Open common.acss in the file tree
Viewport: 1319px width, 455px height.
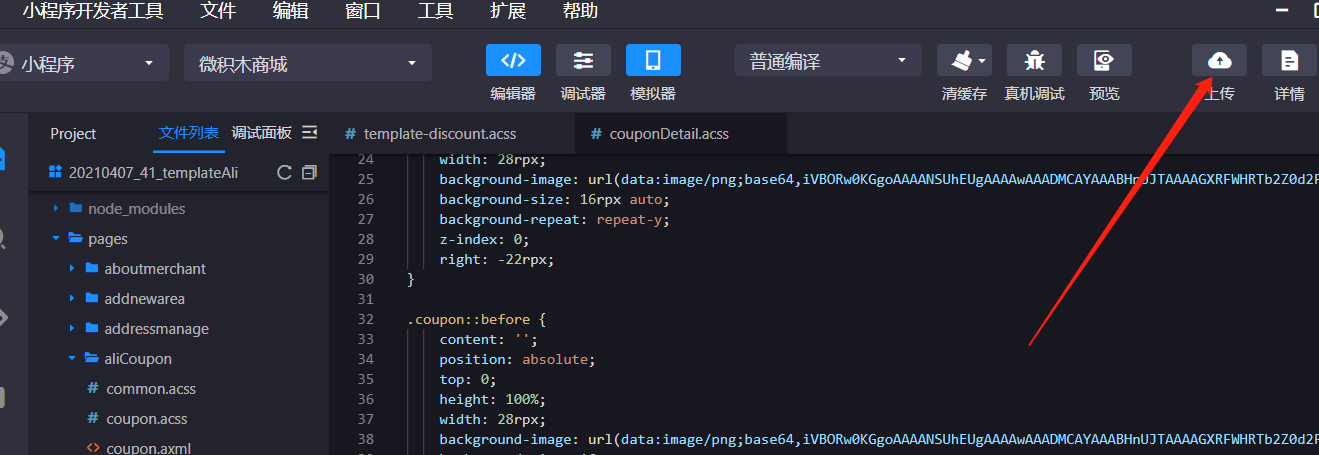pyautogui.click(x=151, y=389)
